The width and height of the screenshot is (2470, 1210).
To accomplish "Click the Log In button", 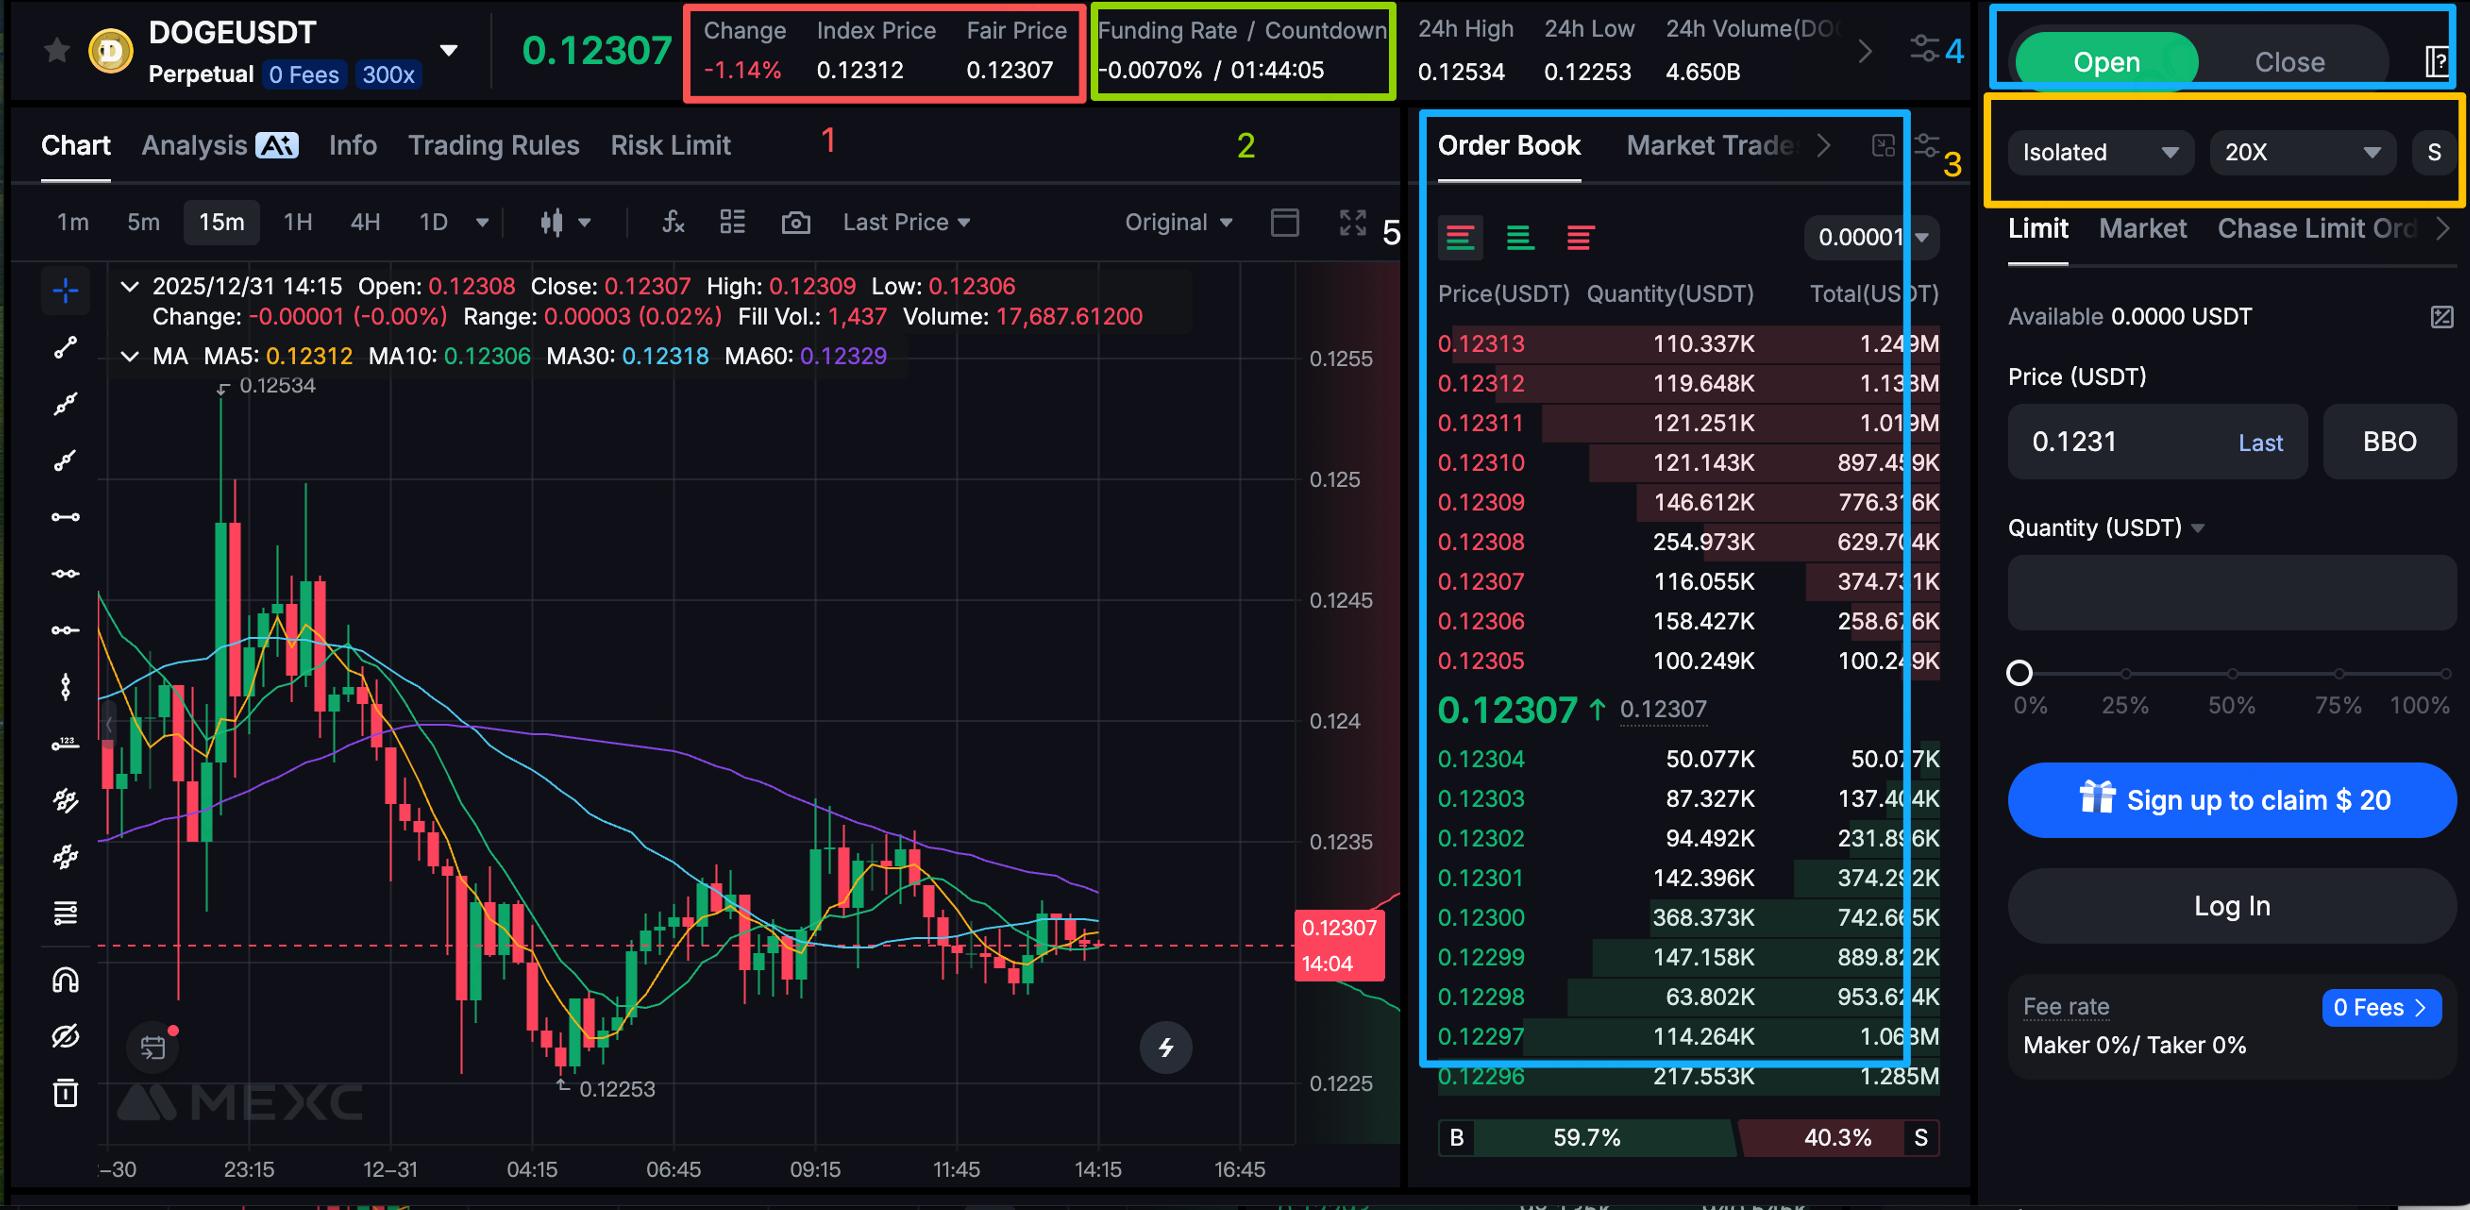I will pyautogui.click(x=2231, y=906).
